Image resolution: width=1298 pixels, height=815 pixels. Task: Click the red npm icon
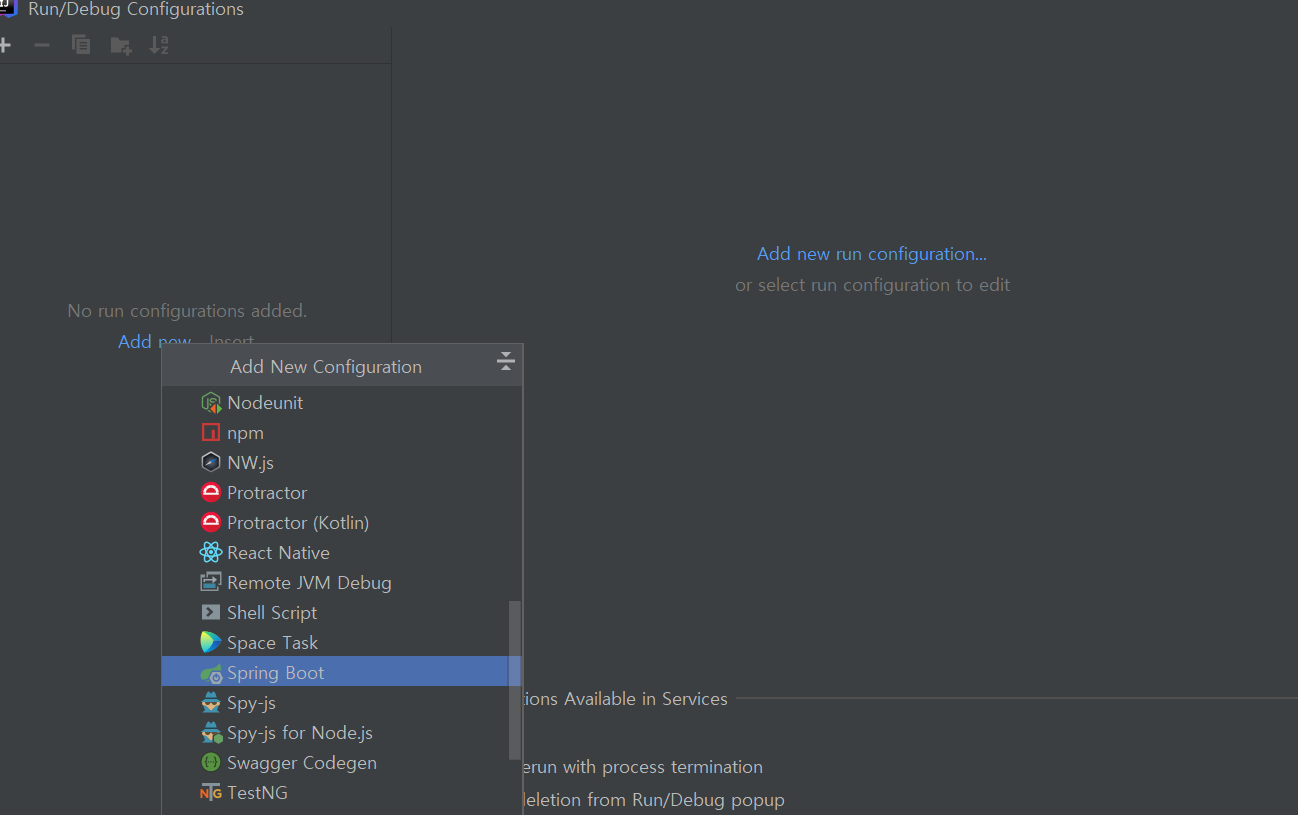point(211,433)
